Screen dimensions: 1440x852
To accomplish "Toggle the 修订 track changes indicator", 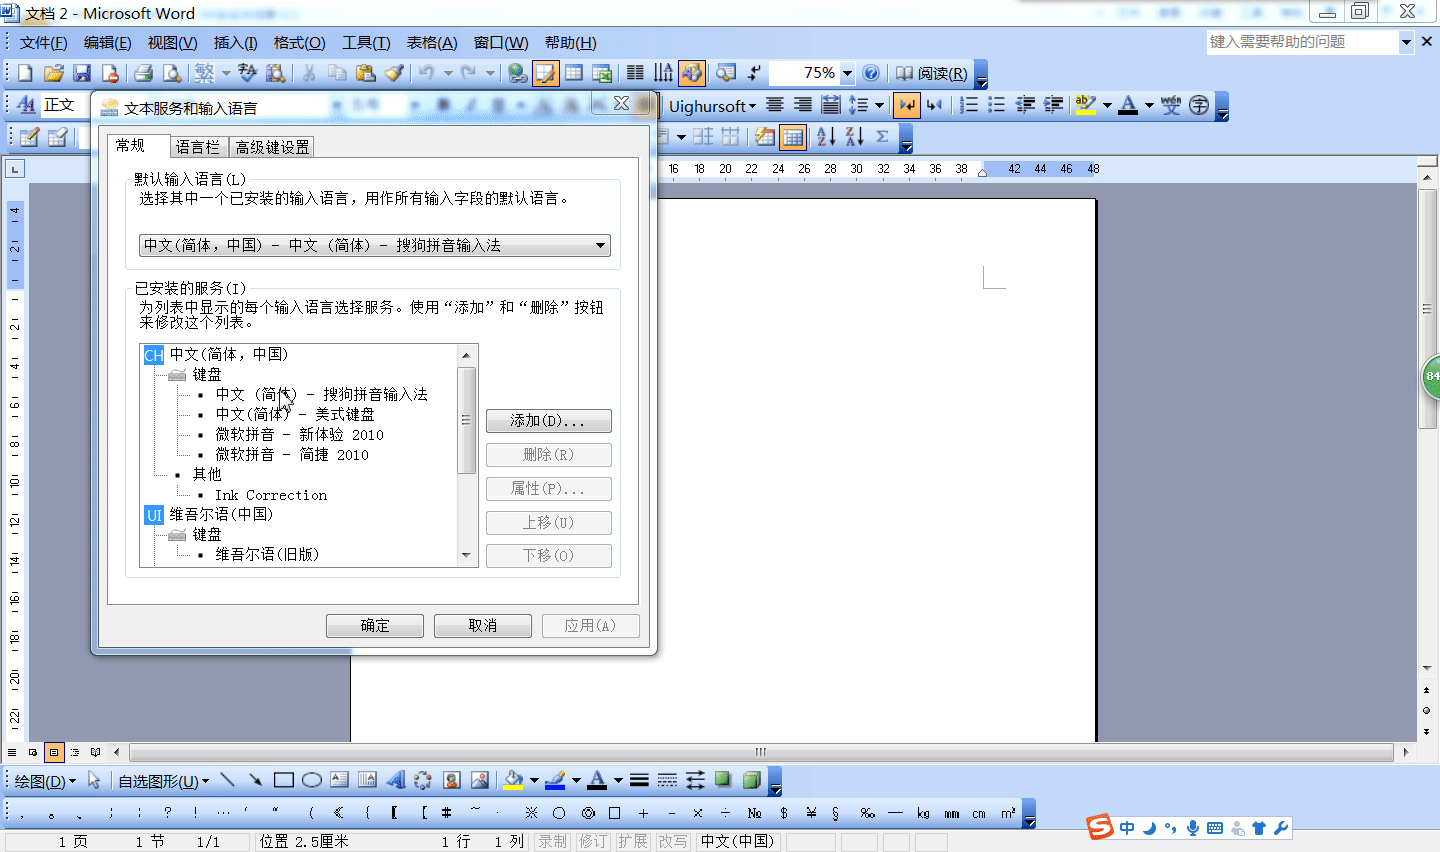I will point(592,842).
